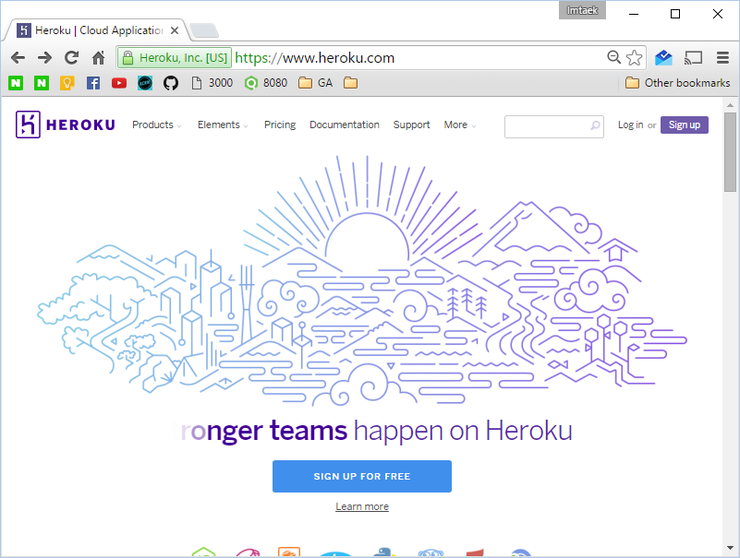740x558 pixels.
Task: Click the green padlock security icon
Action: pos(127,58)
